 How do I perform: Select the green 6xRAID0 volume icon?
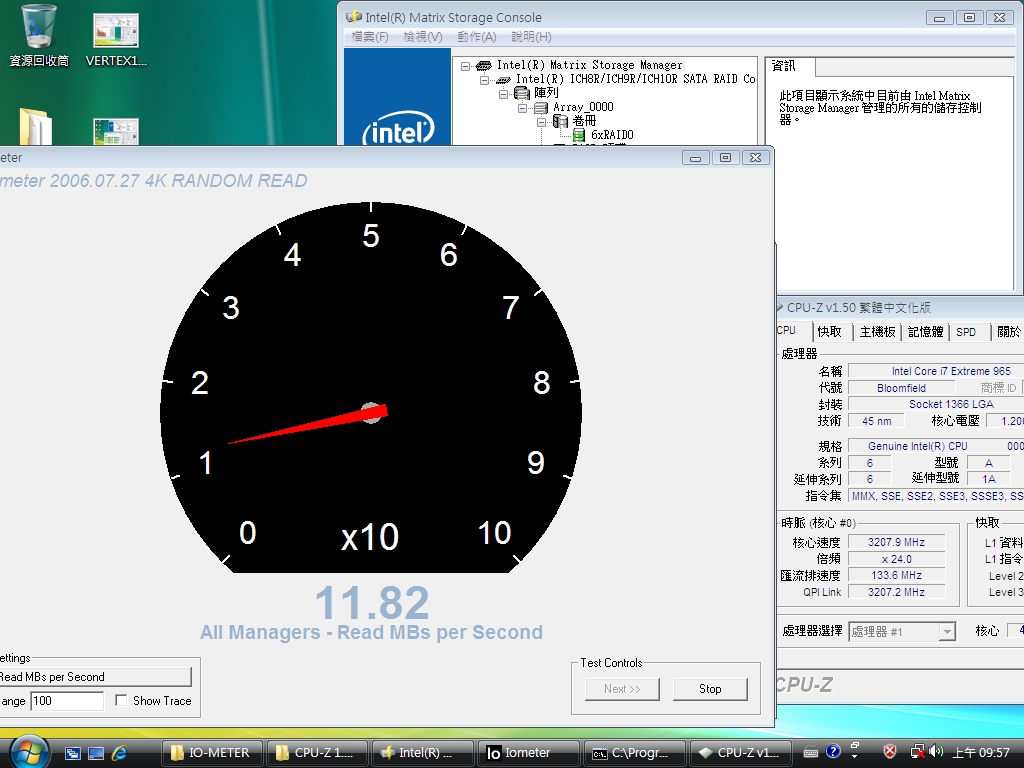pyautogui.click(x=579, y=135)
